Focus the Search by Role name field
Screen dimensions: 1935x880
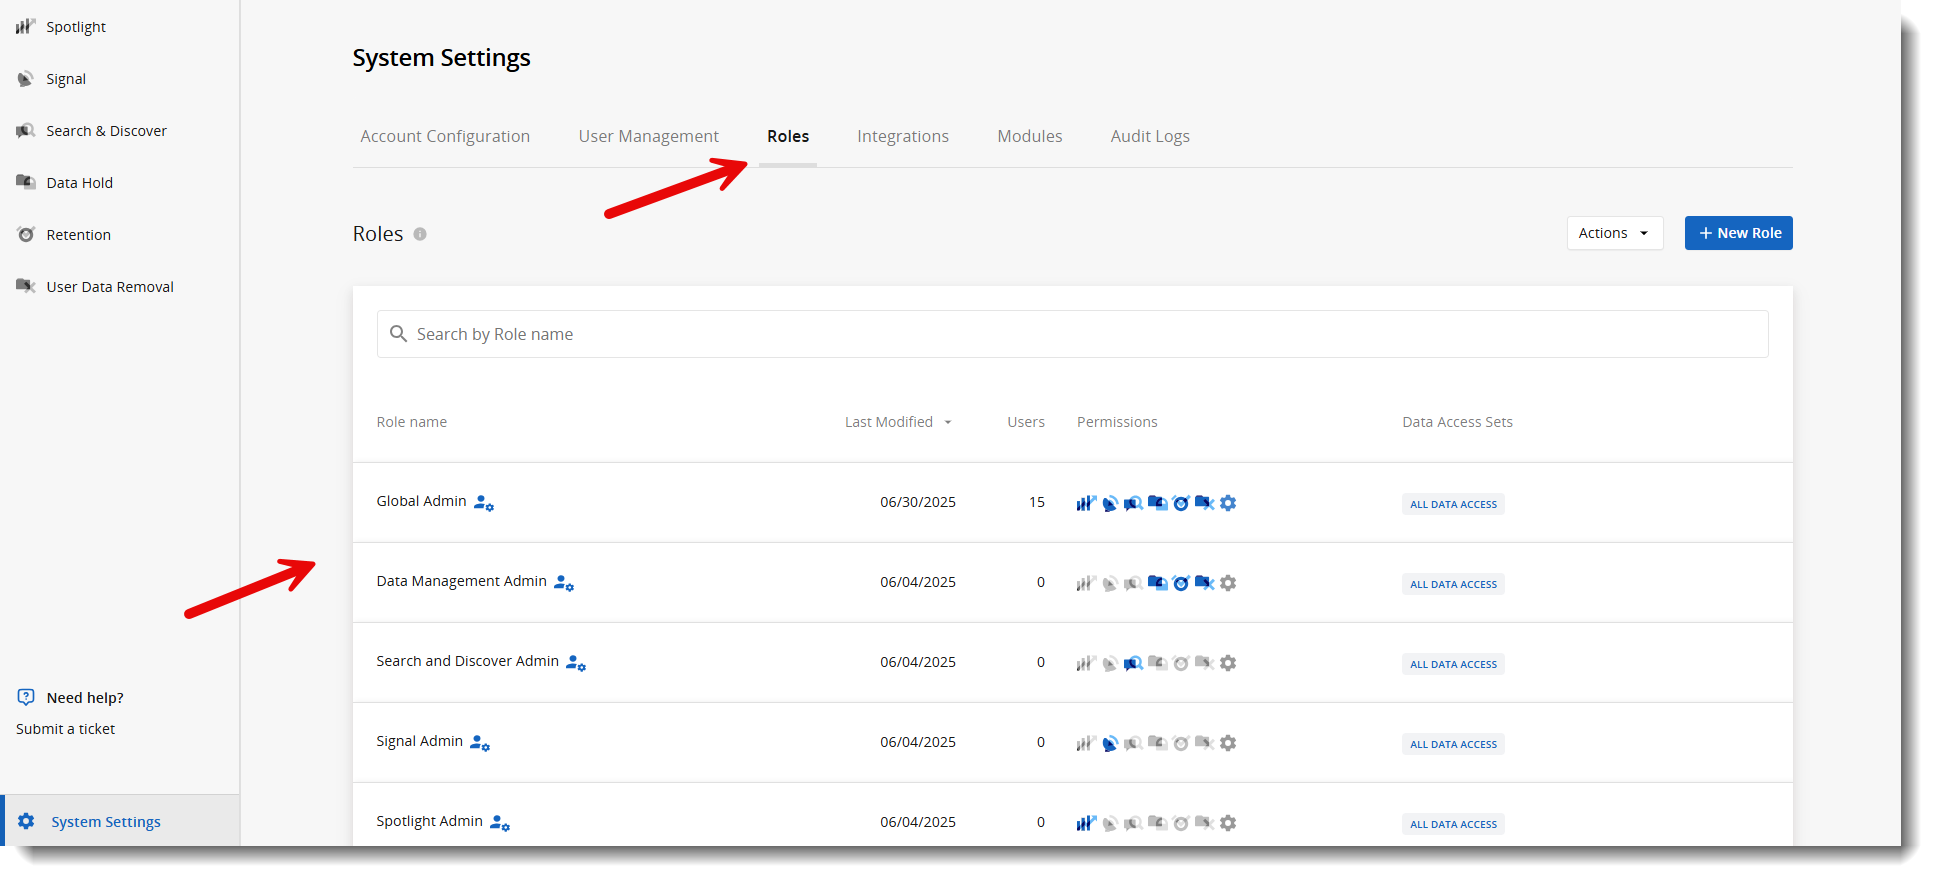click(x=1072, y=334)
